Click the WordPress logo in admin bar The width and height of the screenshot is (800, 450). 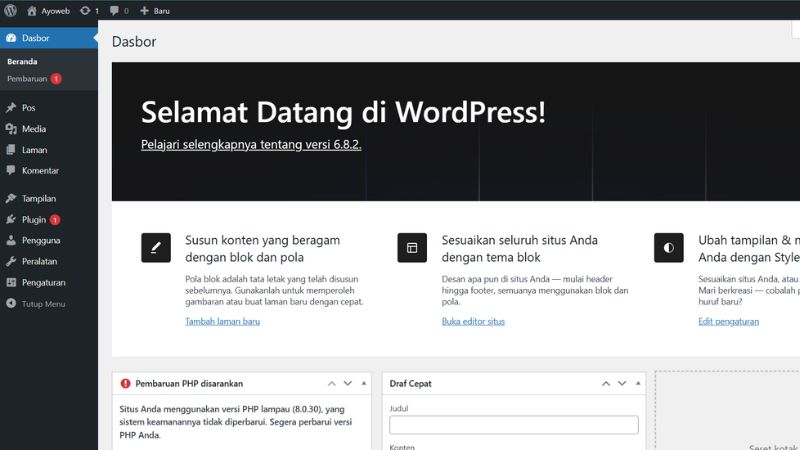10,10
